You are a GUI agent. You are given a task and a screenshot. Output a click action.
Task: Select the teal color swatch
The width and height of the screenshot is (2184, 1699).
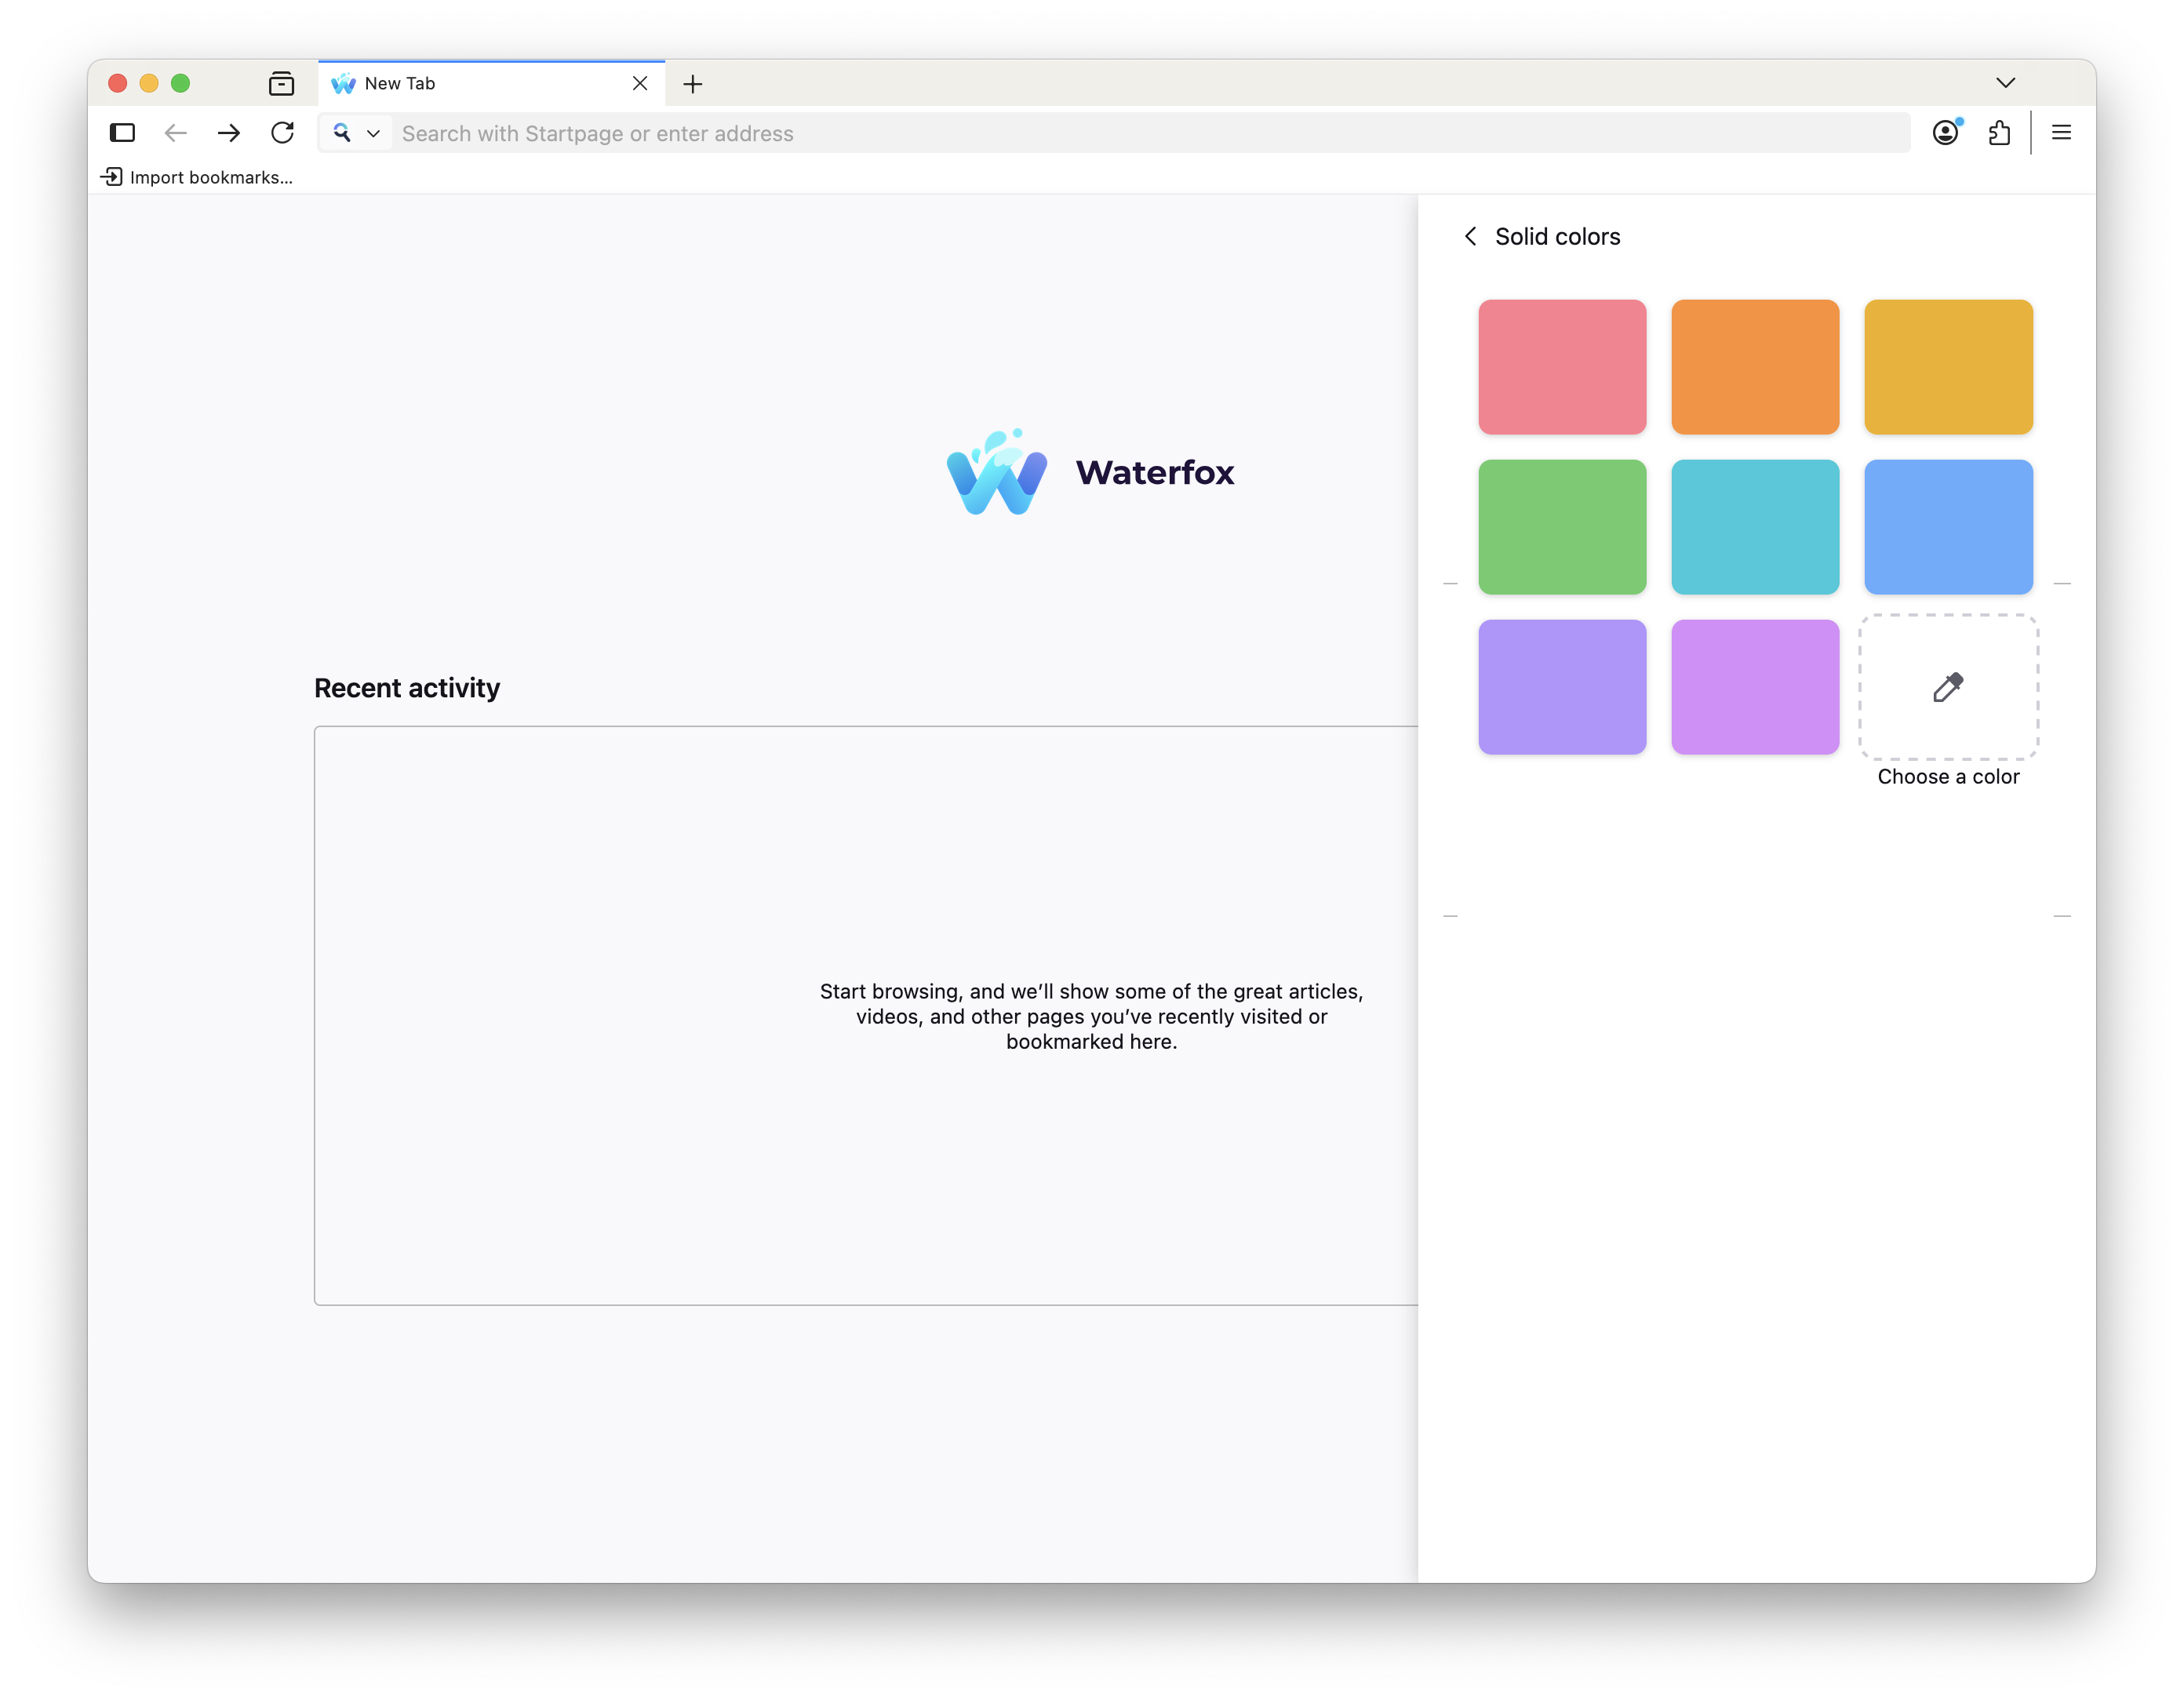pos(1754,527)
